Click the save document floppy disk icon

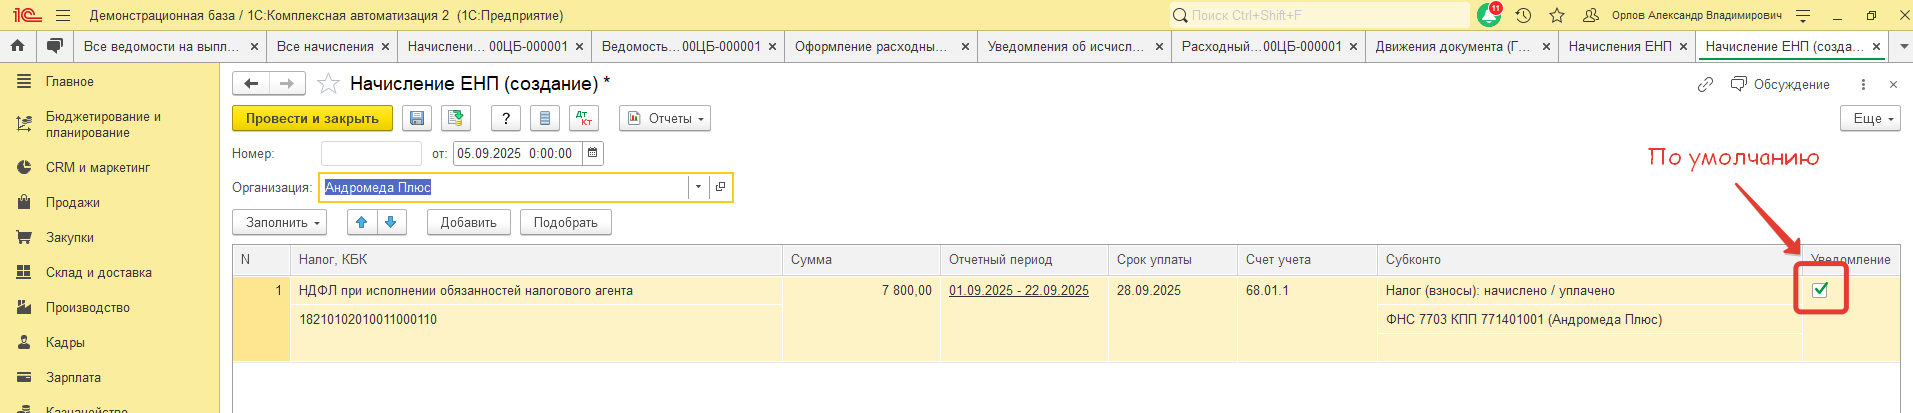pos(417,118)
